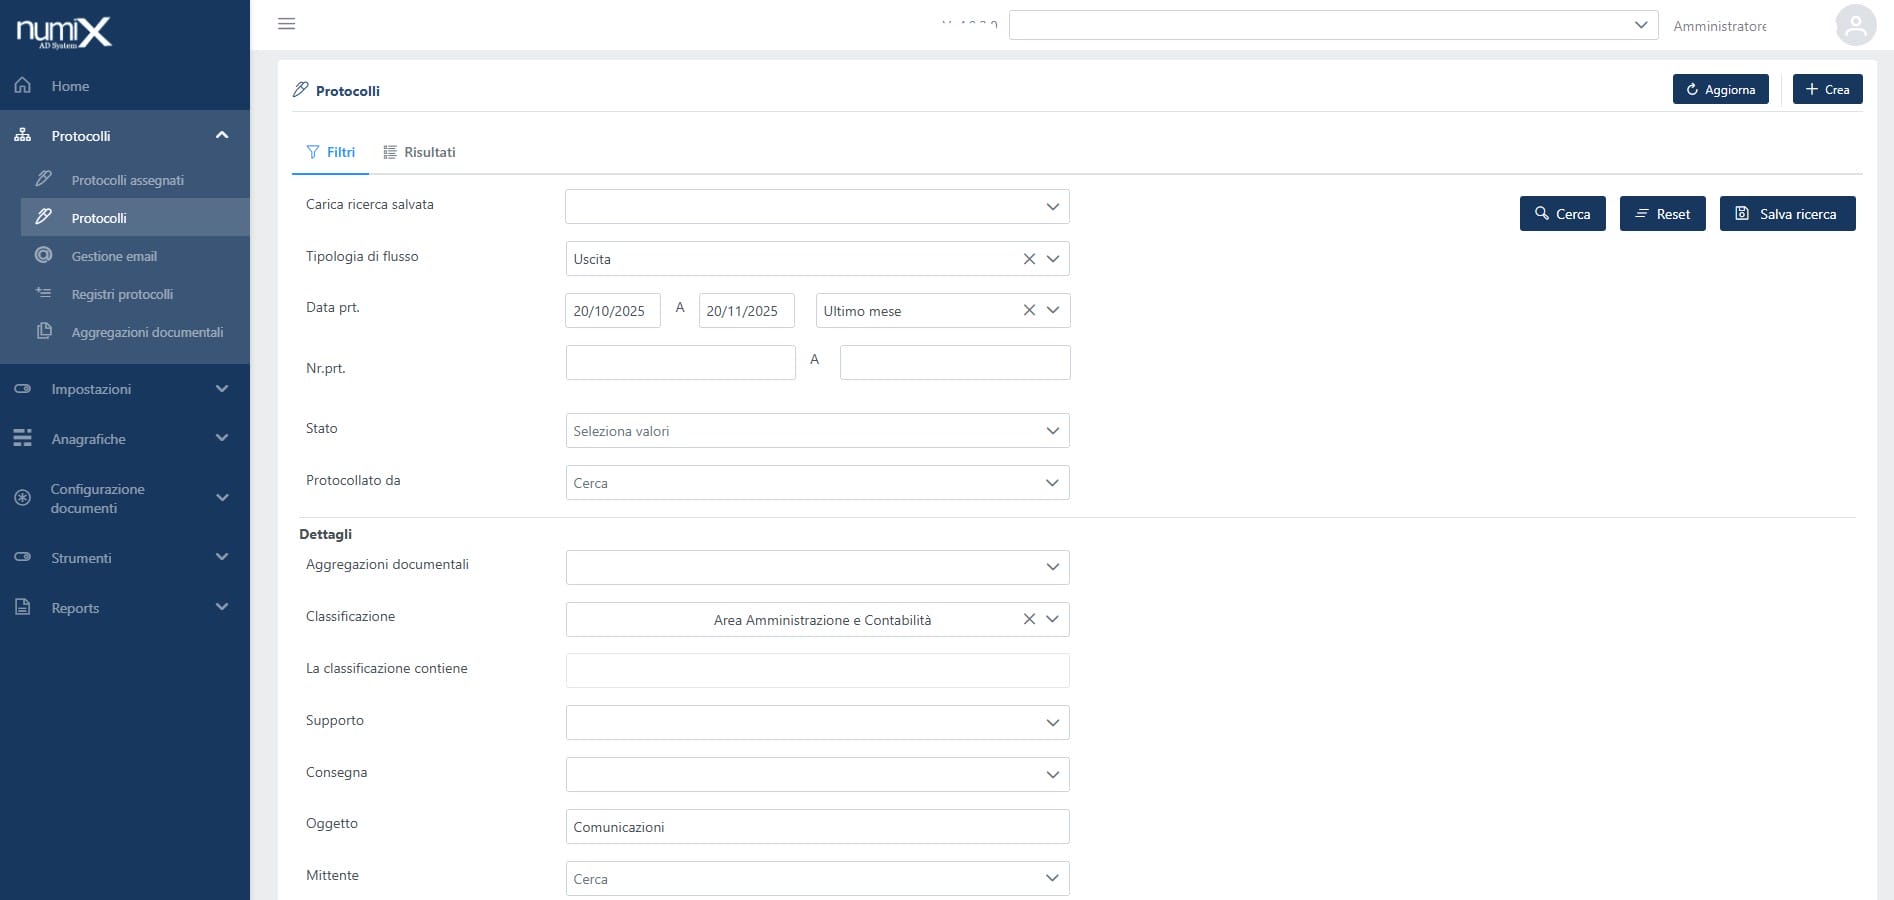Open the Carica ricerca salvata dropdown
This screenshot has width=1894, height=900.
[x=816, y=207]
